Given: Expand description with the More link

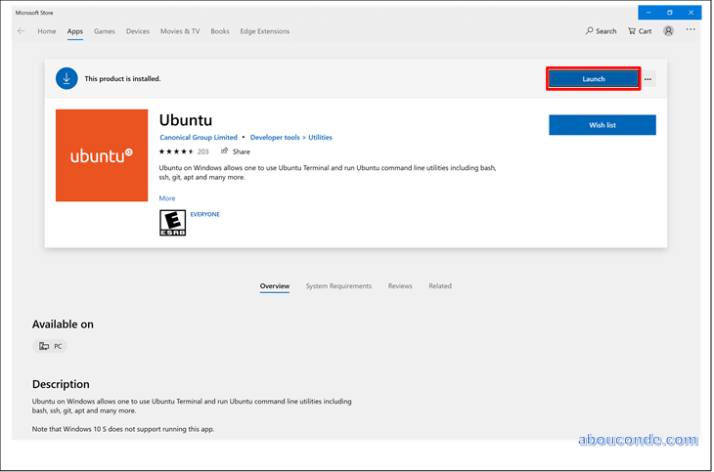Looking at the screenshot, I should point(167,198).
